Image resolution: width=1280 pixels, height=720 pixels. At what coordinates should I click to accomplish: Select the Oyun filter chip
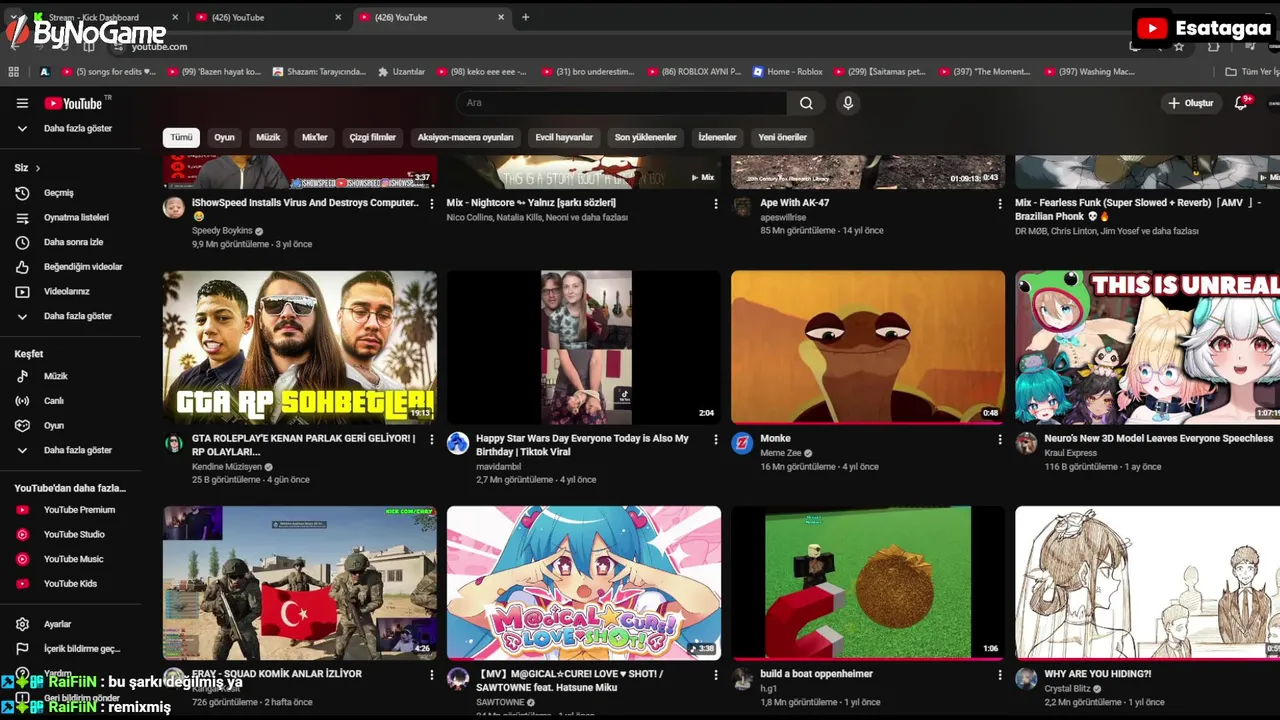pos(224,137)
